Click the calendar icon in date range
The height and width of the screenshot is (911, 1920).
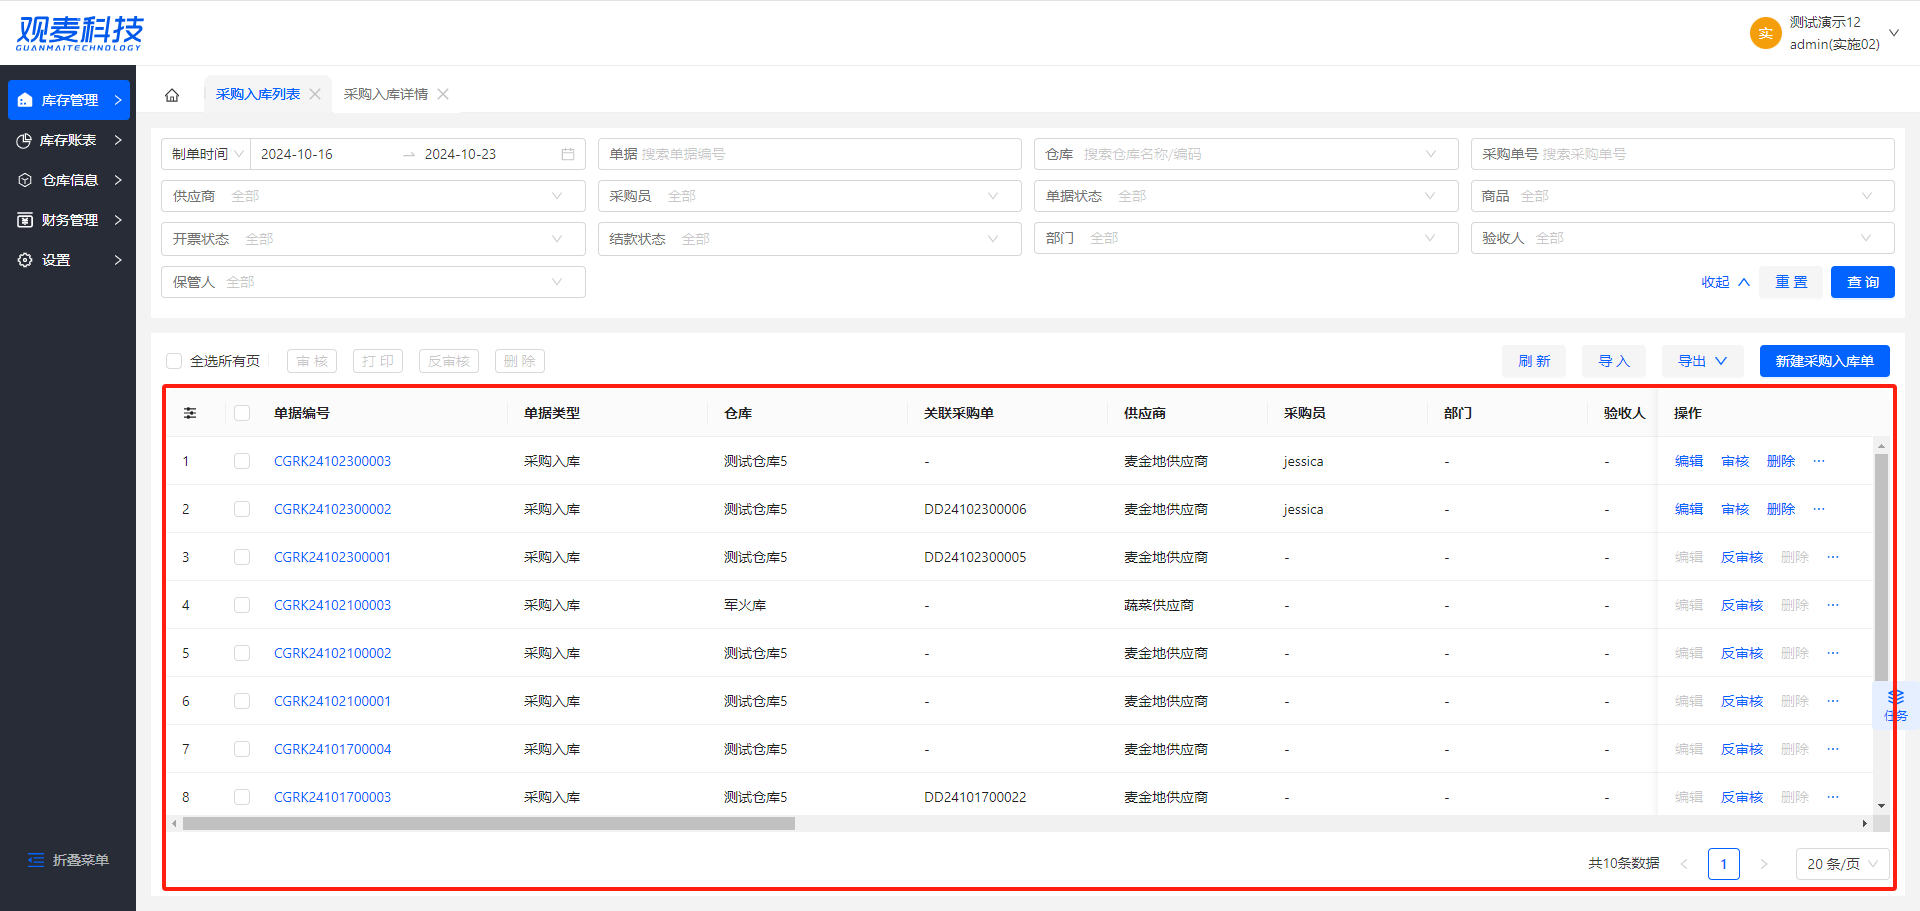tap(568, 154)
